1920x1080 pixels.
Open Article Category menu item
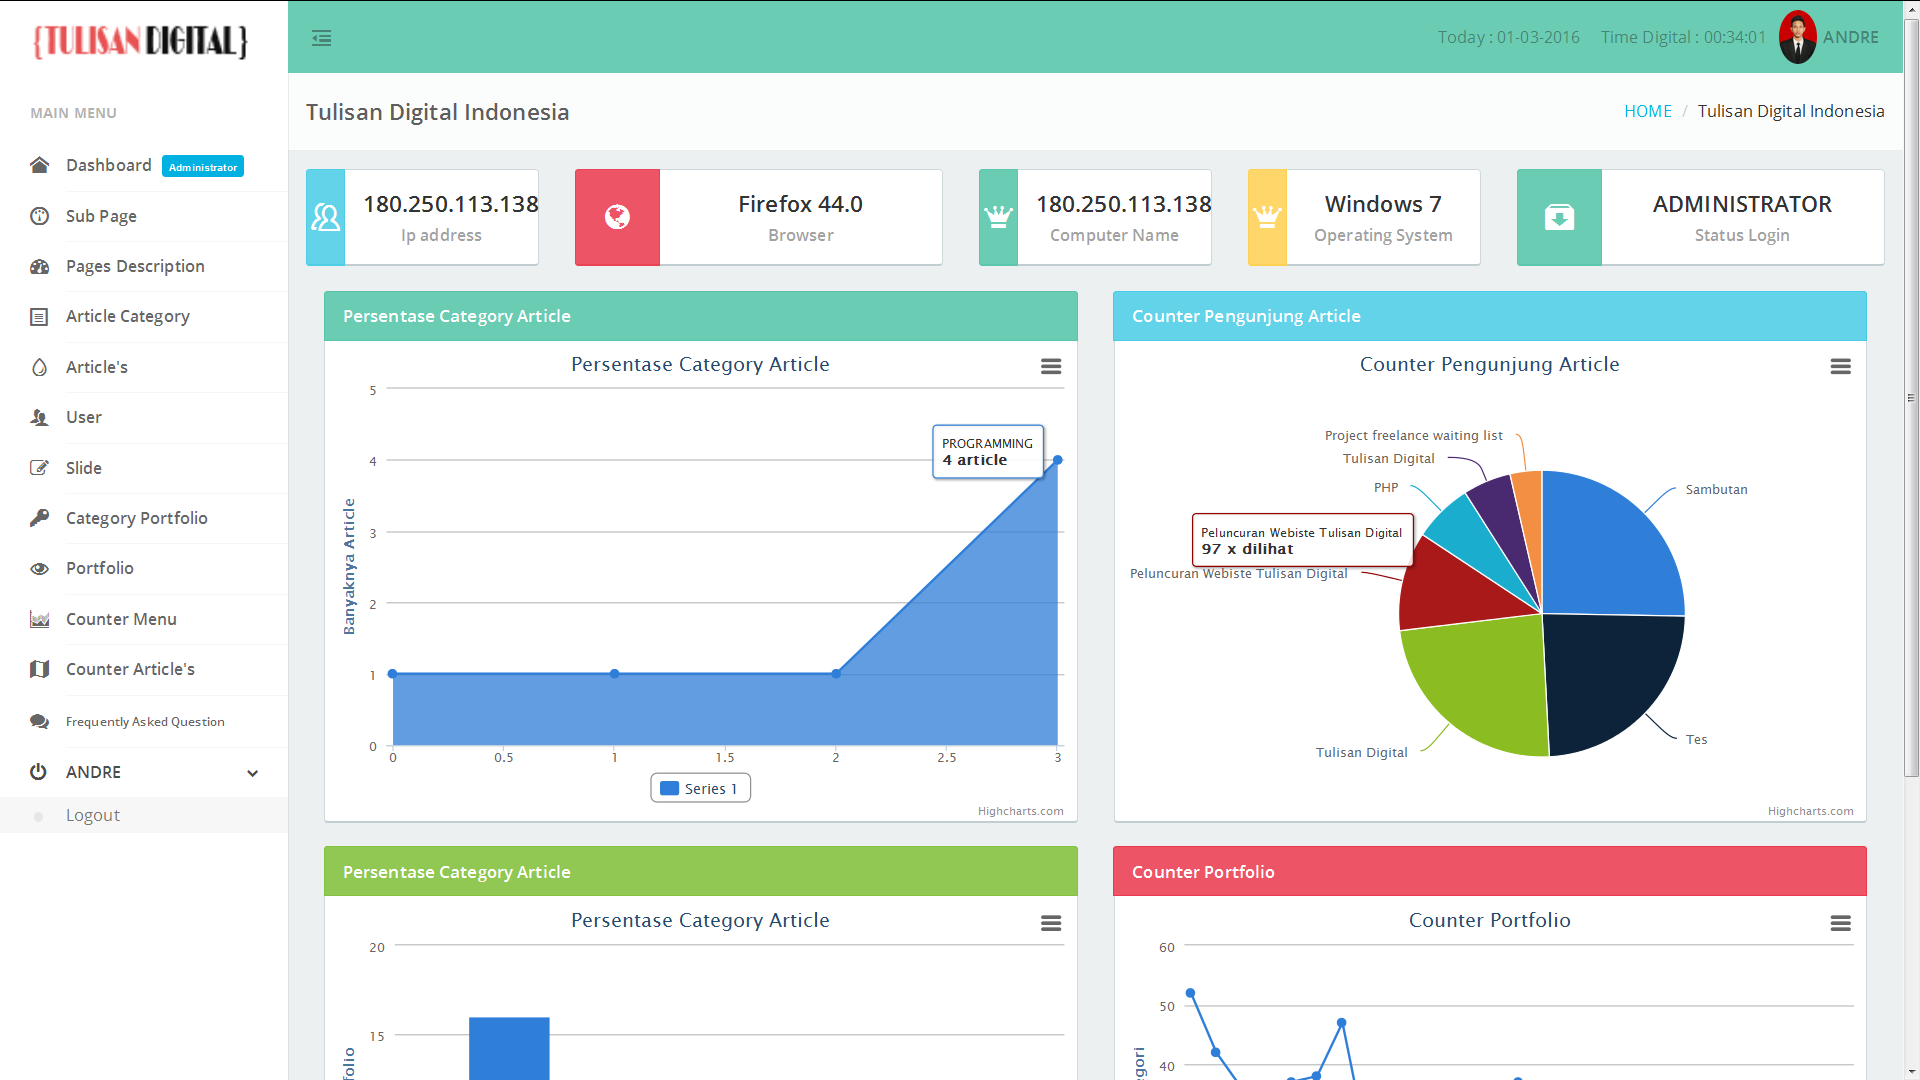click(127, 316)
